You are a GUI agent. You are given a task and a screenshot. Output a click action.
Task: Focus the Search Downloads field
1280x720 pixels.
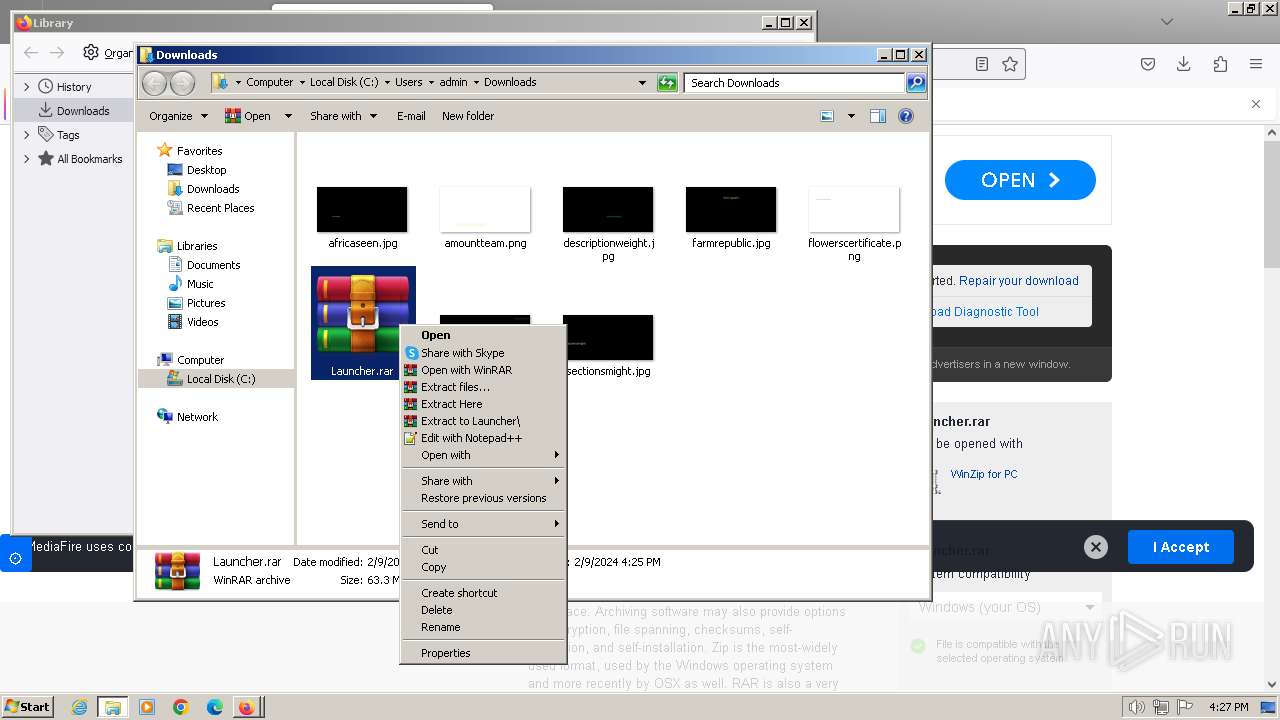(x=795, y=83)
